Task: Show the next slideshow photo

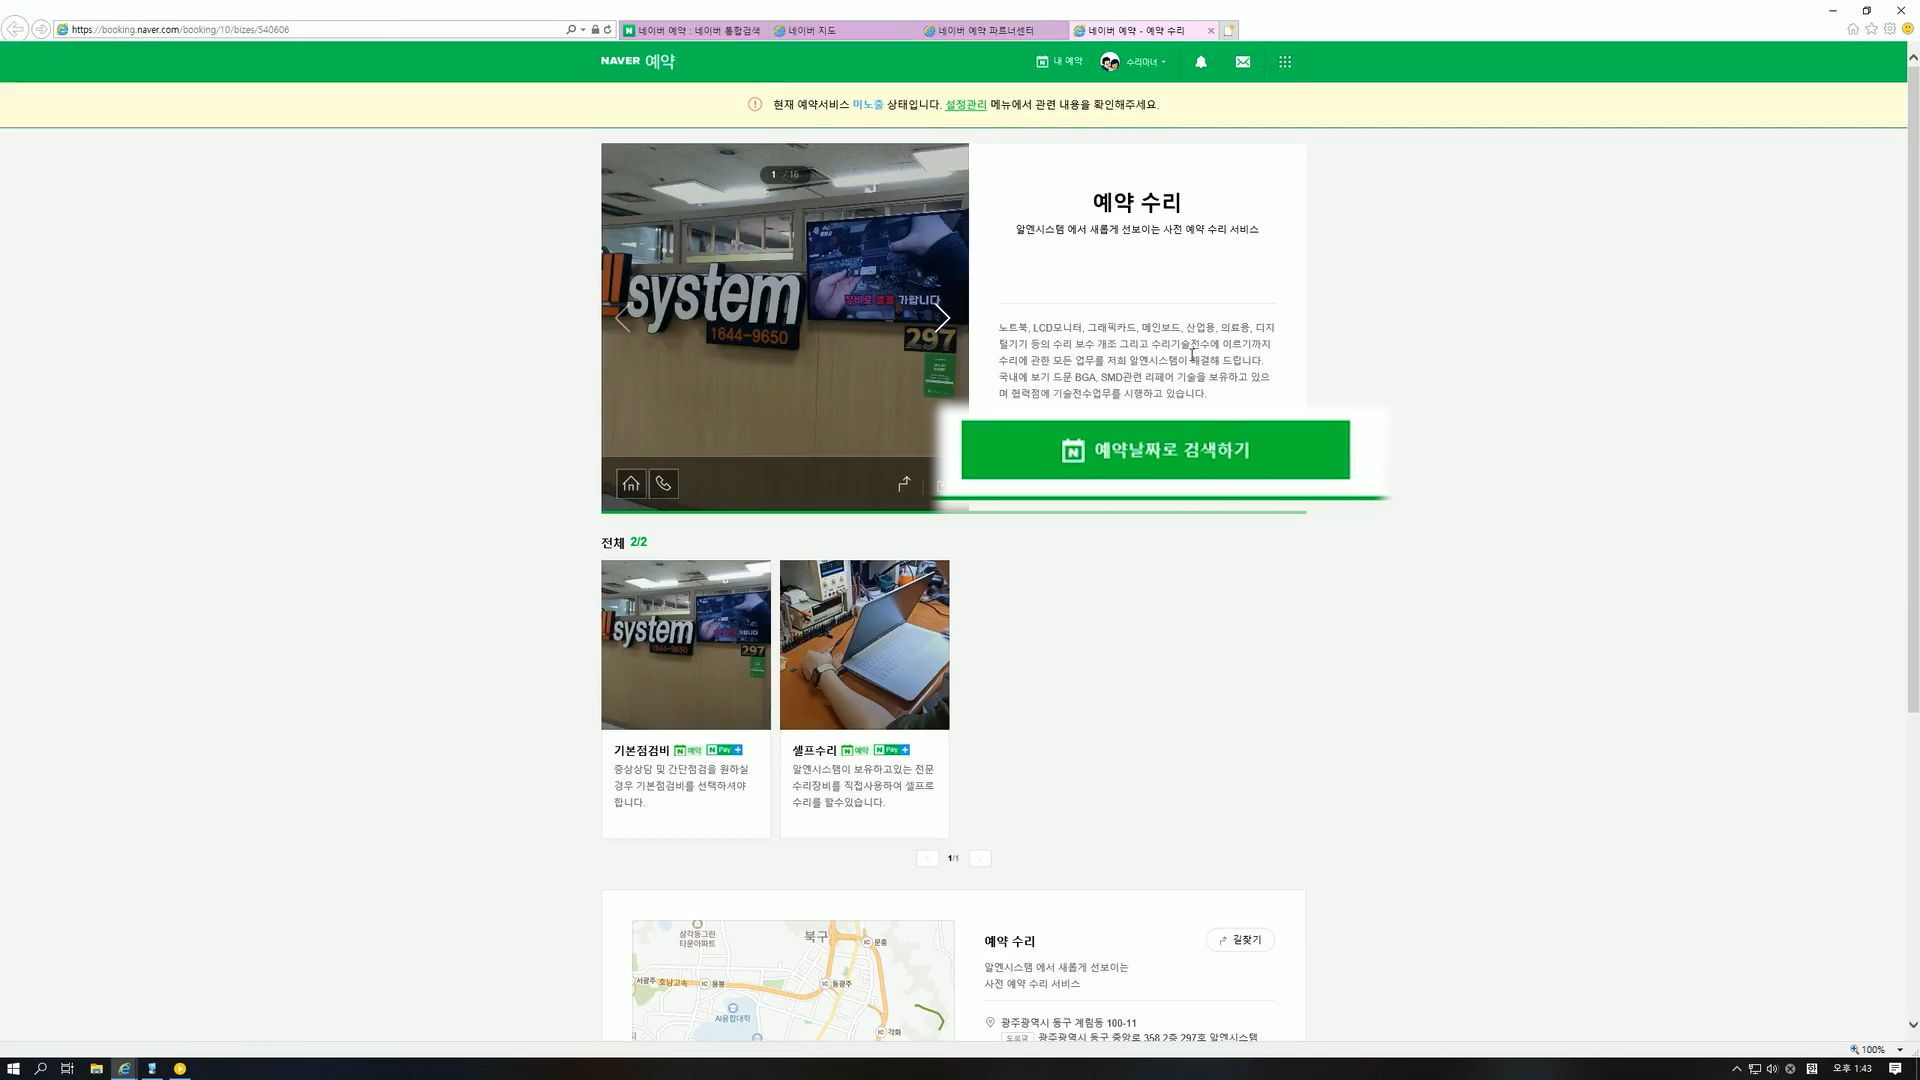Action: pyautogui.click(x=942, y=319)
